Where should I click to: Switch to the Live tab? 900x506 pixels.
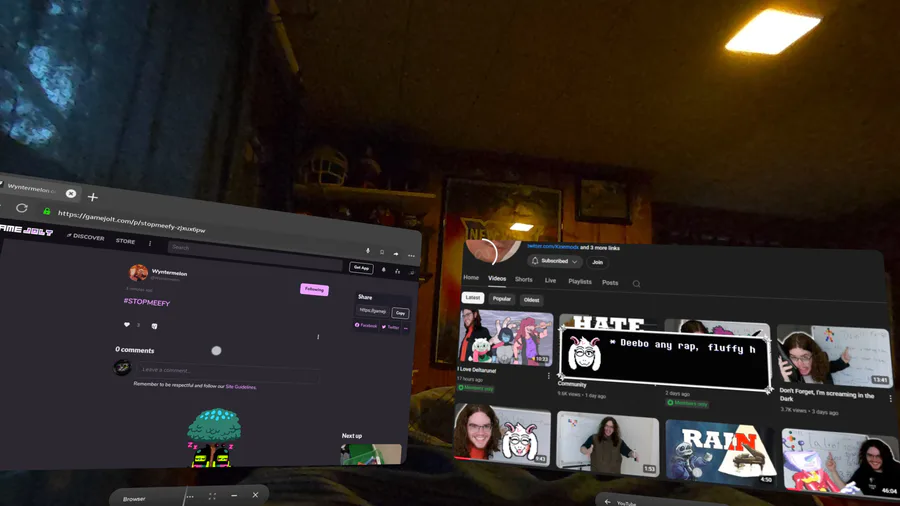[x=550, y=281]
